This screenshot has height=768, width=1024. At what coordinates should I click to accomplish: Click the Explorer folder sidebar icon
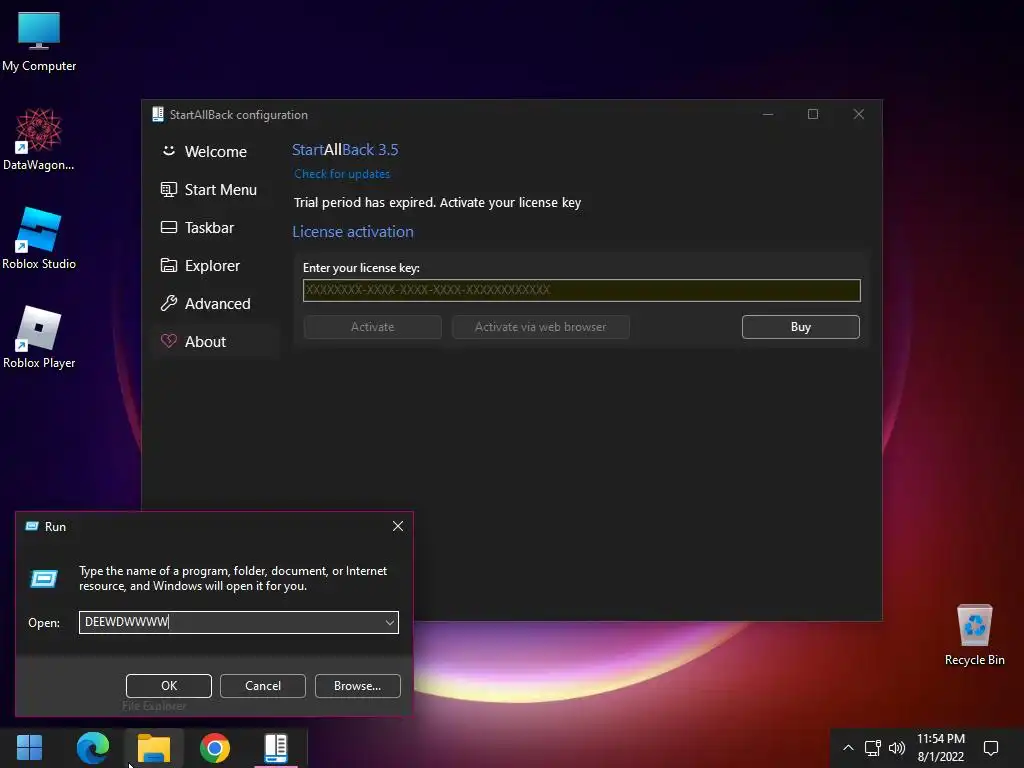[168, 265]
